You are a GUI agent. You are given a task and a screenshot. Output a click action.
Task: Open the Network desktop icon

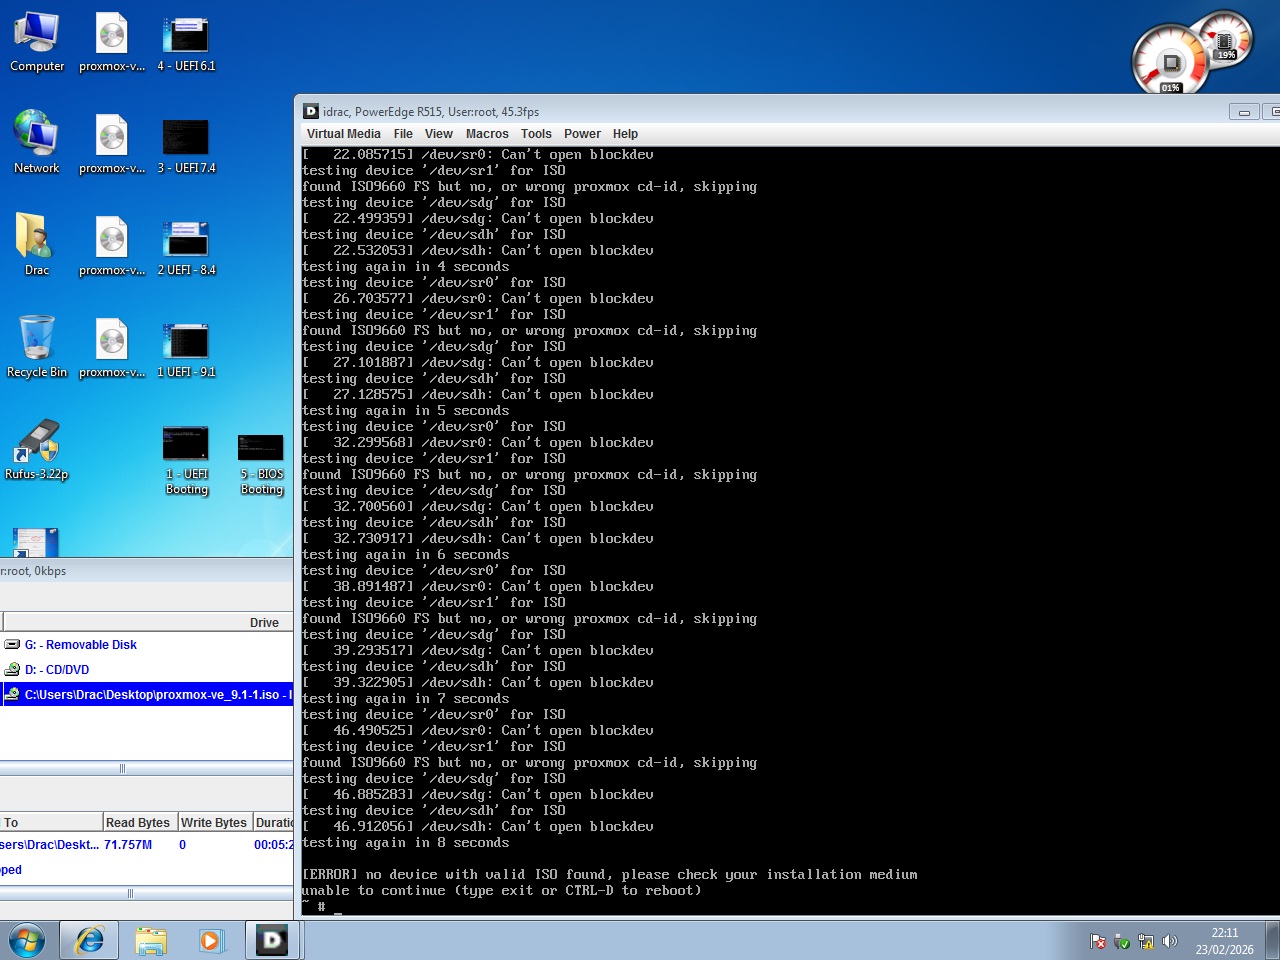37,143
